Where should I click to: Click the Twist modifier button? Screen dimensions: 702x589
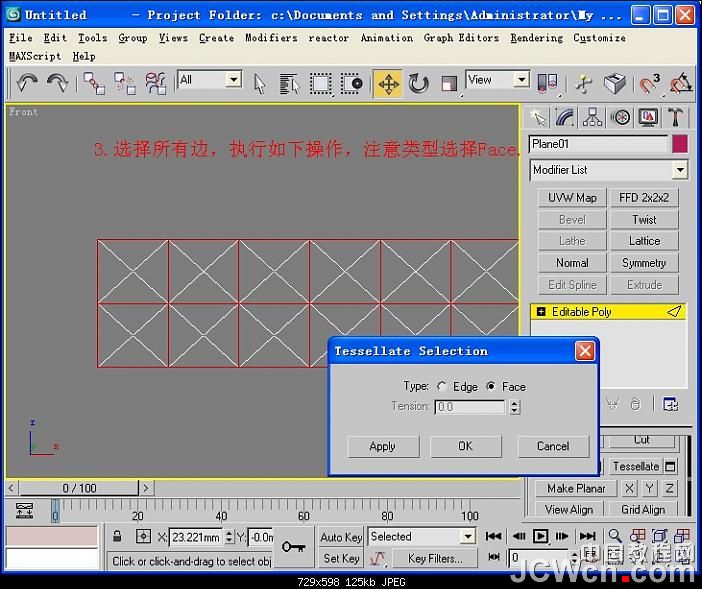pos(644,219)
